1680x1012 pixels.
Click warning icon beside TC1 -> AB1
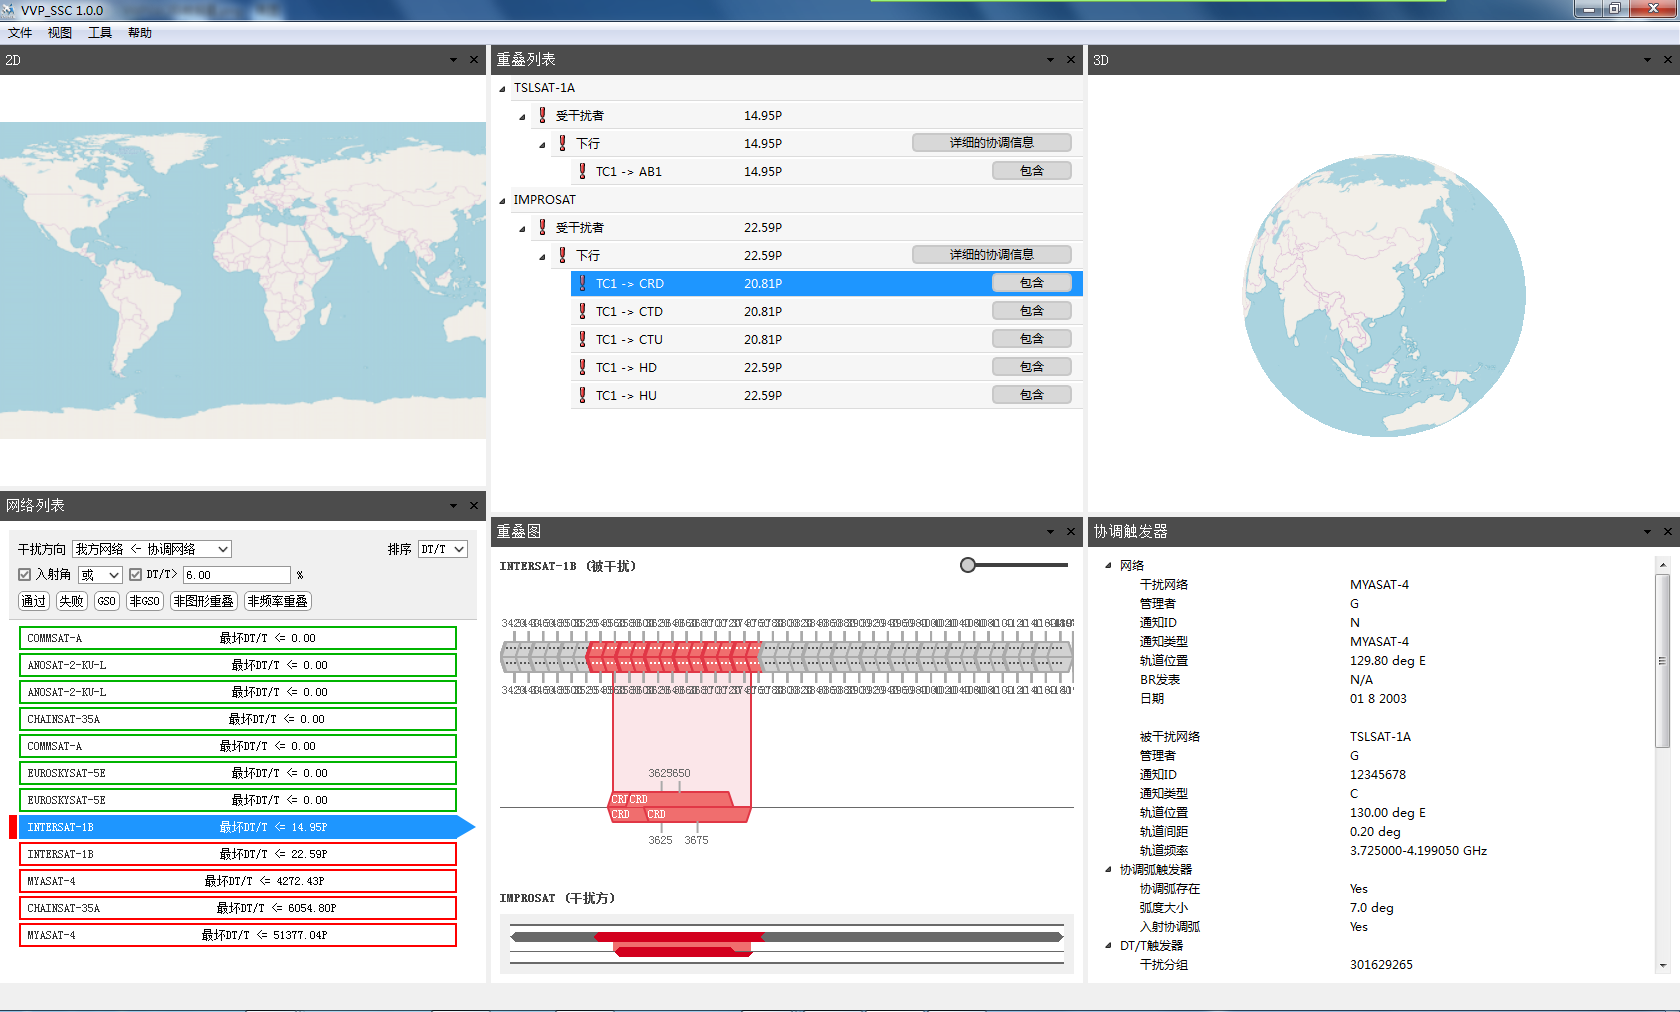pos(583,171)
